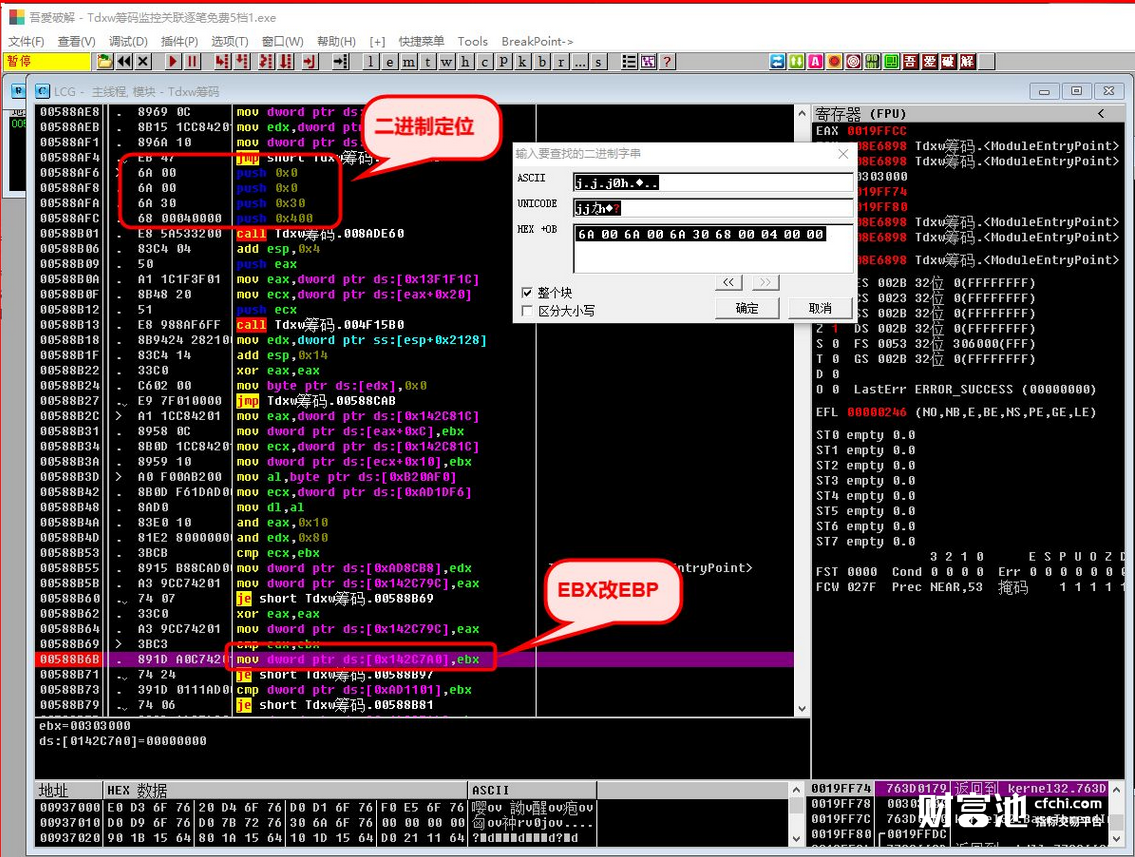The height and width of the screenshot is (857, 1135).
Task: Open Breakpoints window with 'b' button
Action: 541,62
